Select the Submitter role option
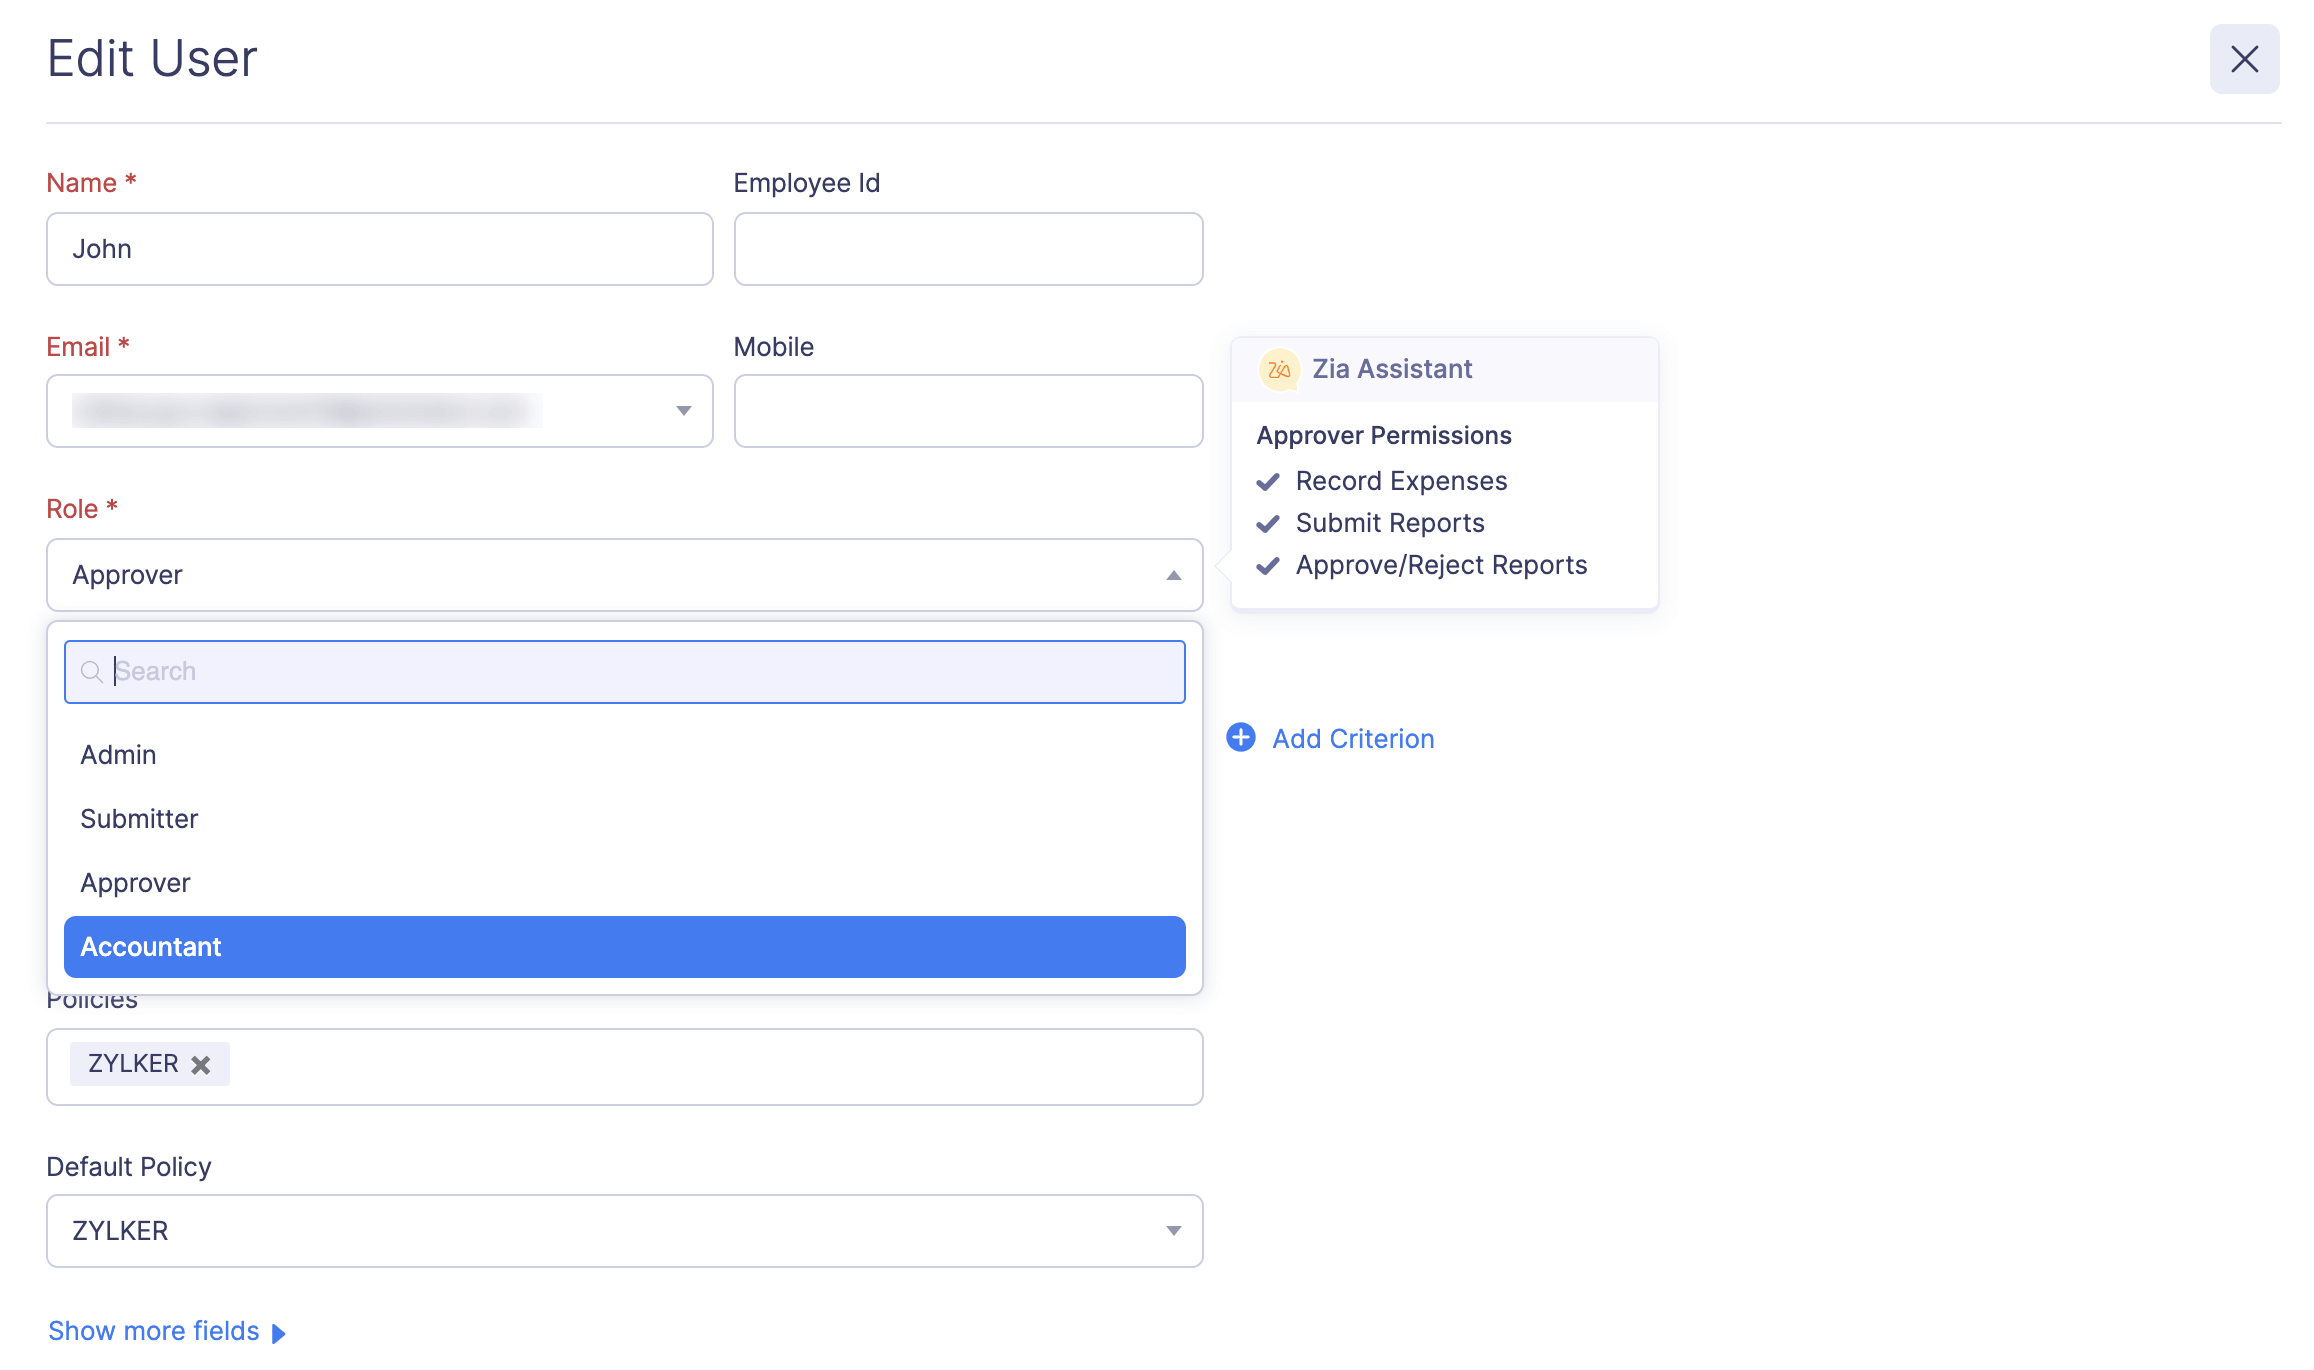 click(139, 818)
